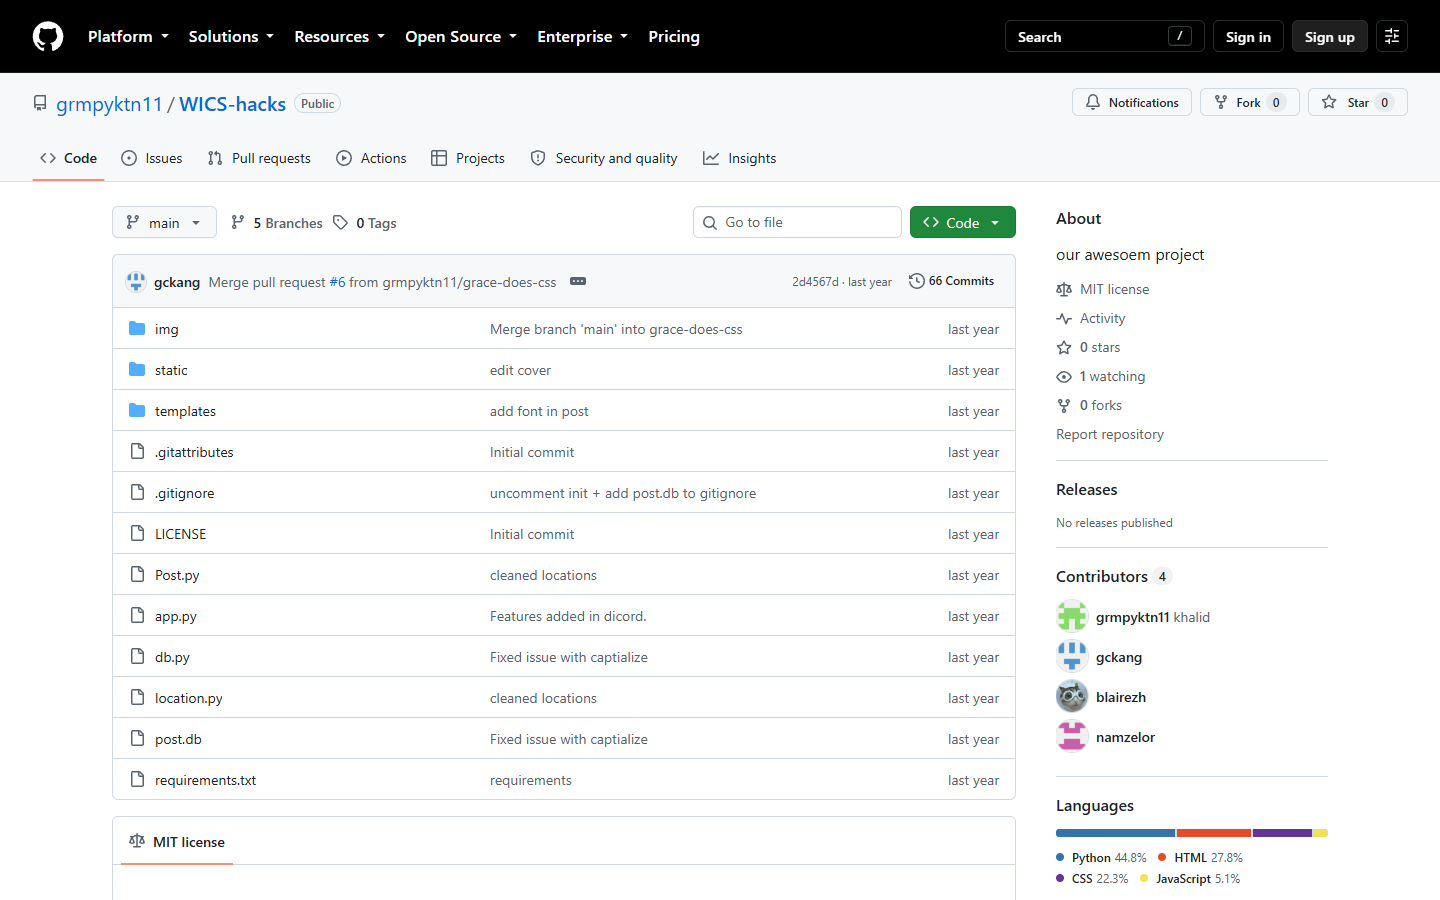The image size is (1440, 900).
Task: Expand the Platform menu in the header
Action: 128,36
